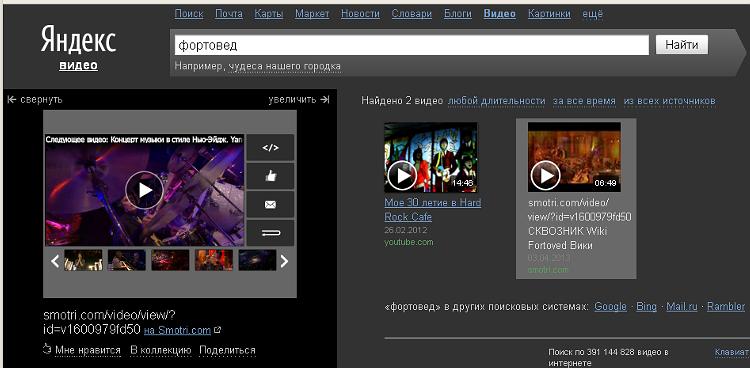Click the search field containing фортовед
Screen dimensions: 750x368
pyautogui.click(x=411, y=45)
